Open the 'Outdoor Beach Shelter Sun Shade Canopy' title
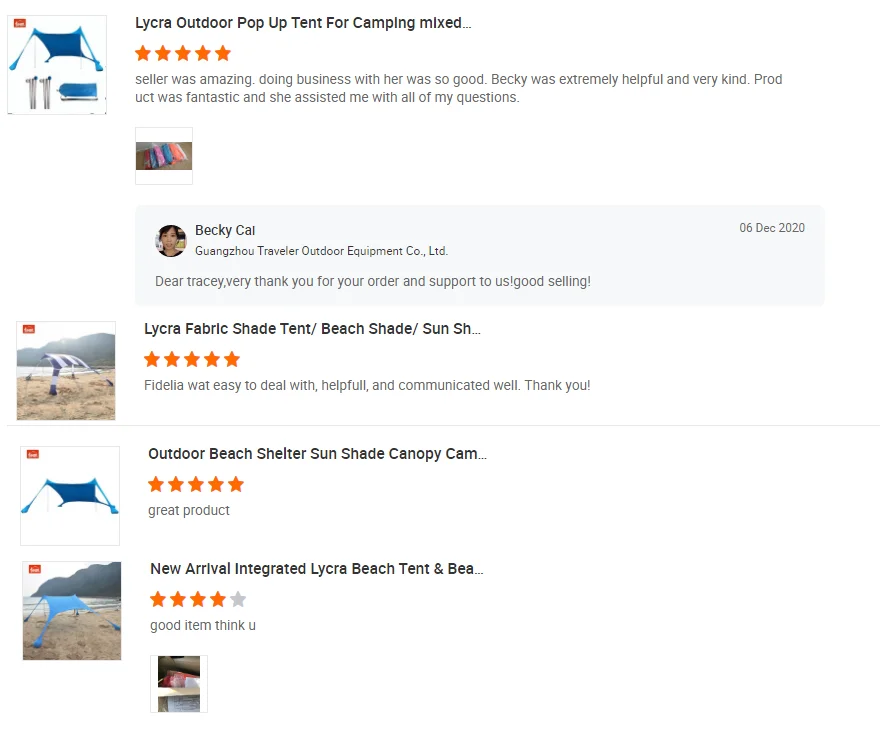This screenshot has height=732, width=882. click(x=317, y=454)
